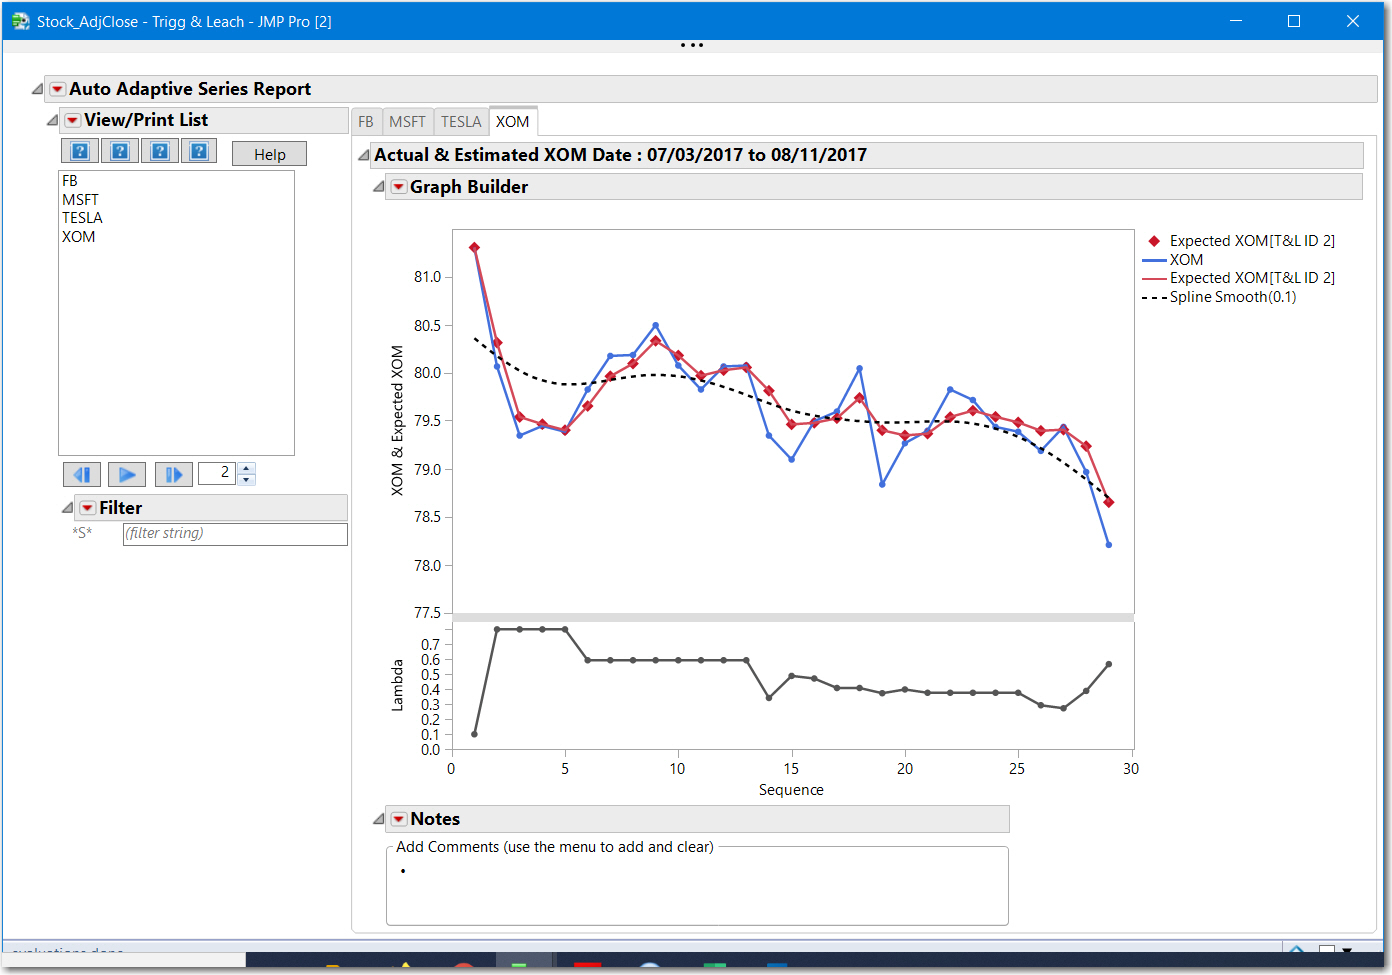This screenshot has height=975, width=1392.
Task: Click the first question-mark icon button
Action: click(x=80, y=152)
